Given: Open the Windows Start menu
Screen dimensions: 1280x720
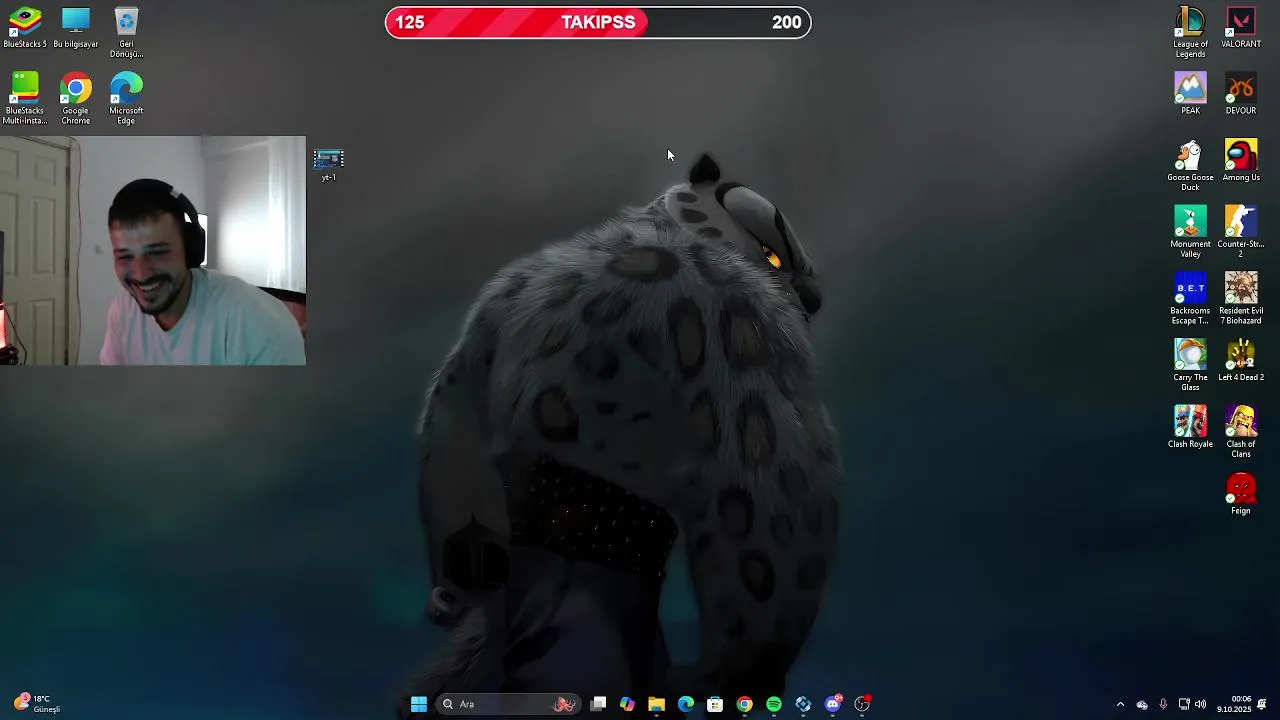Looking at the screenshot, I should point(419,704).
